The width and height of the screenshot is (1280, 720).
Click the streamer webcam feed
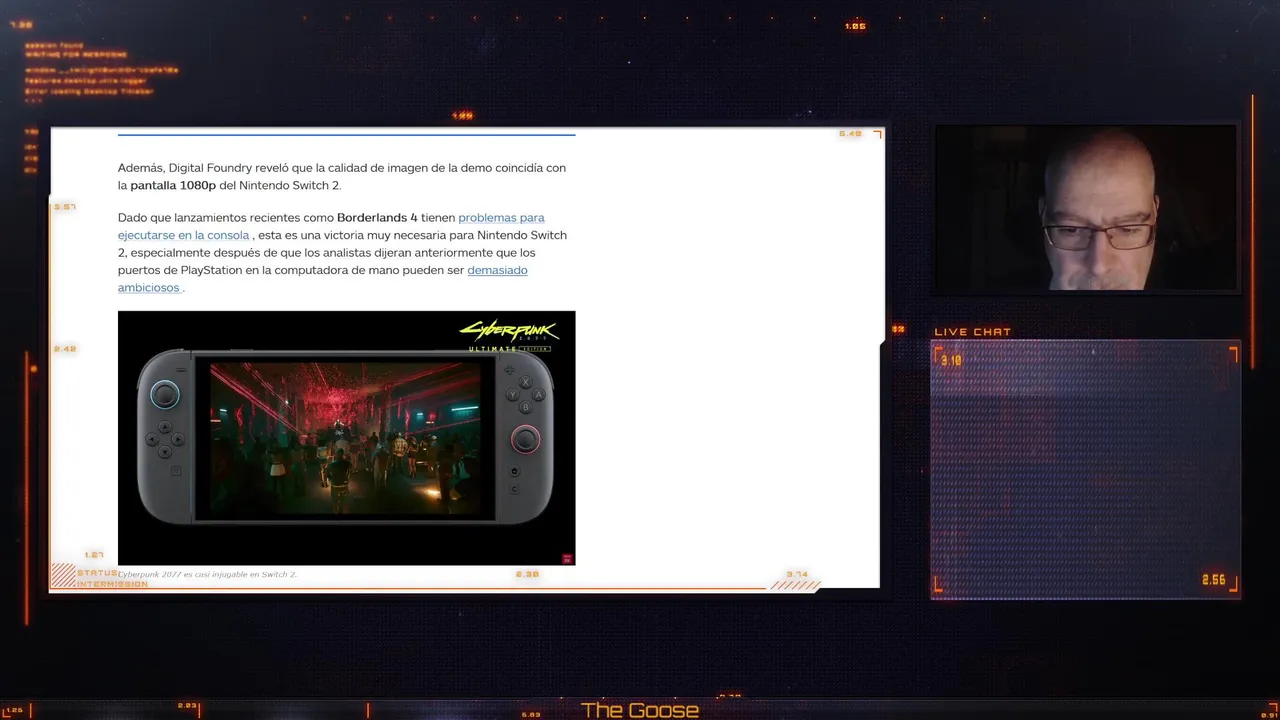pyautogui.click(x=1086, y=208)
